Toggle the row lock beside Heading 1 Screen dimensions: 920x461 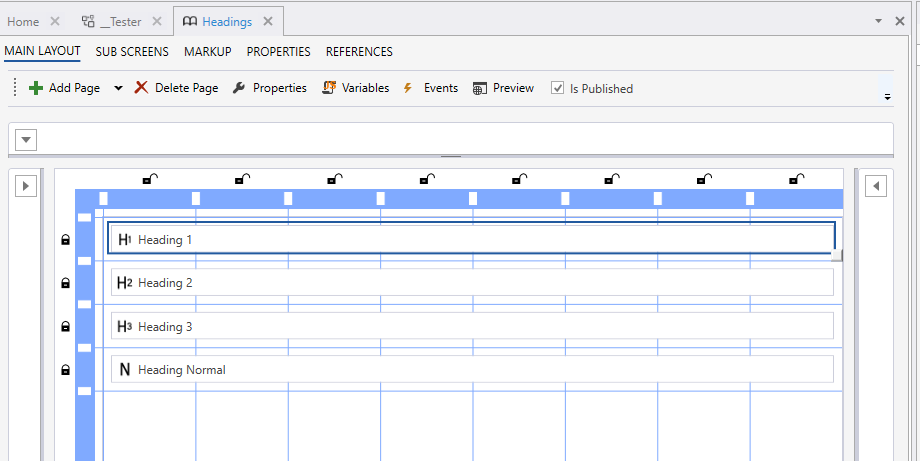(x=66, y=239)
